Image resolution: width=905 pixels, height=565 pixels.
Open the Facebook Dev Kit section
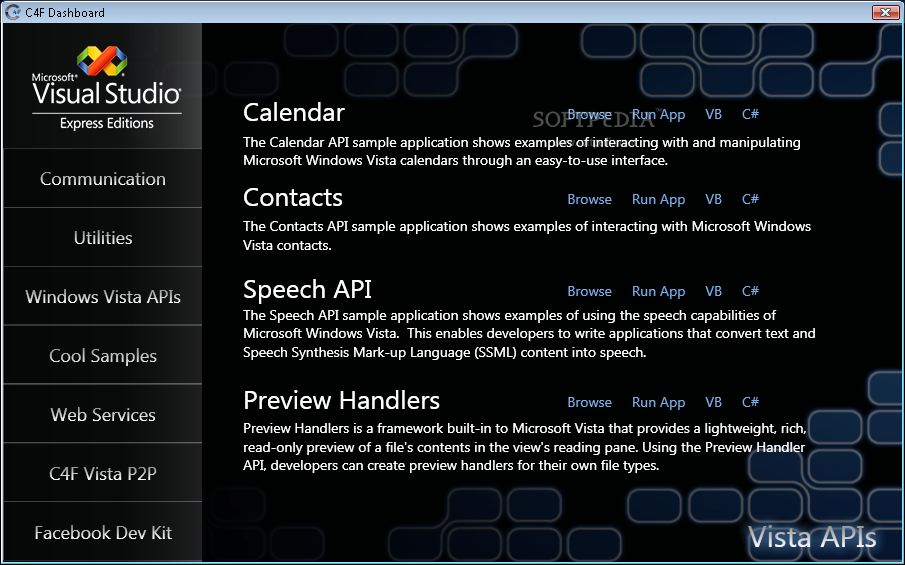[103, 532]
